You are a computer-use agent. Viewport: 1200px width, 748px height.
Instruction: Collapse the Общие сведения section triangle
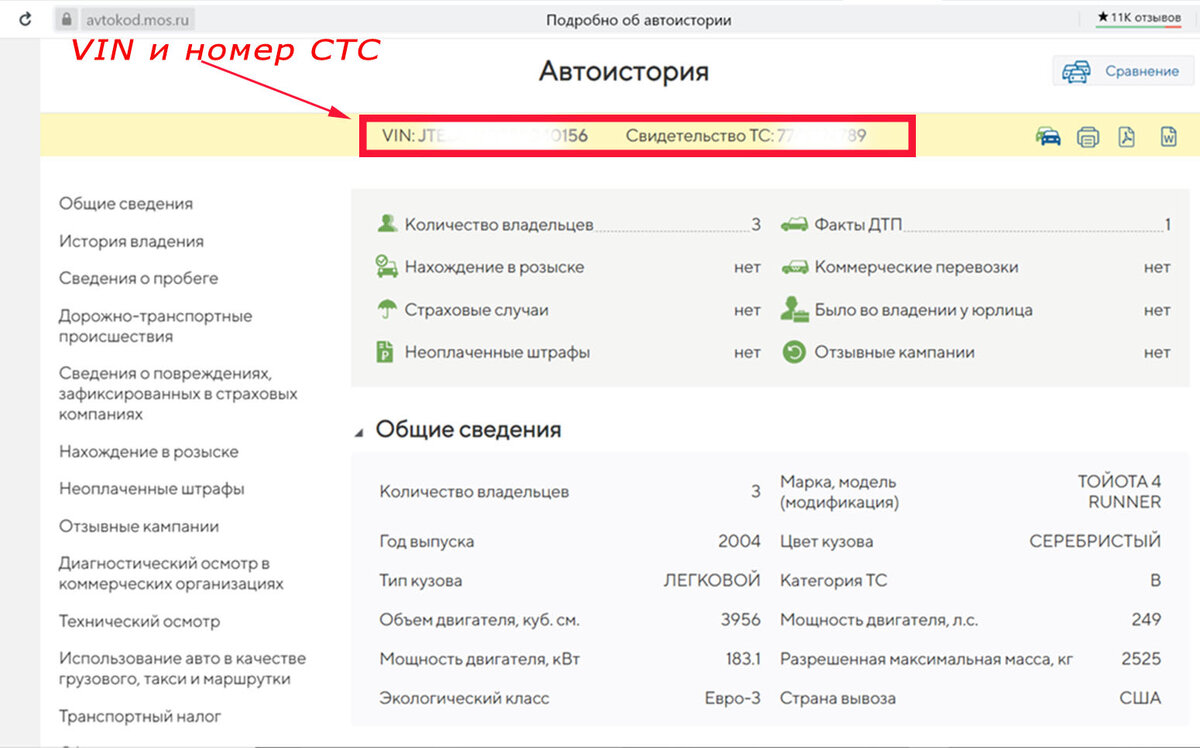pyautogui.click(x=360, y=429)
